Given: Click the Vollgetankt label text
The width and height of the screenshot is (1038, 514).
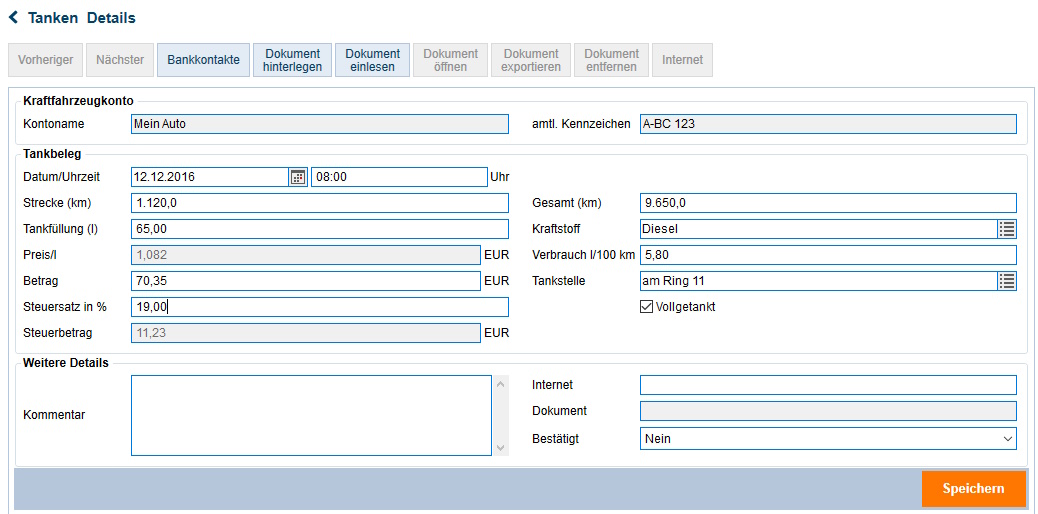Looking at the screenshot, I should click(x=685, y=307).
